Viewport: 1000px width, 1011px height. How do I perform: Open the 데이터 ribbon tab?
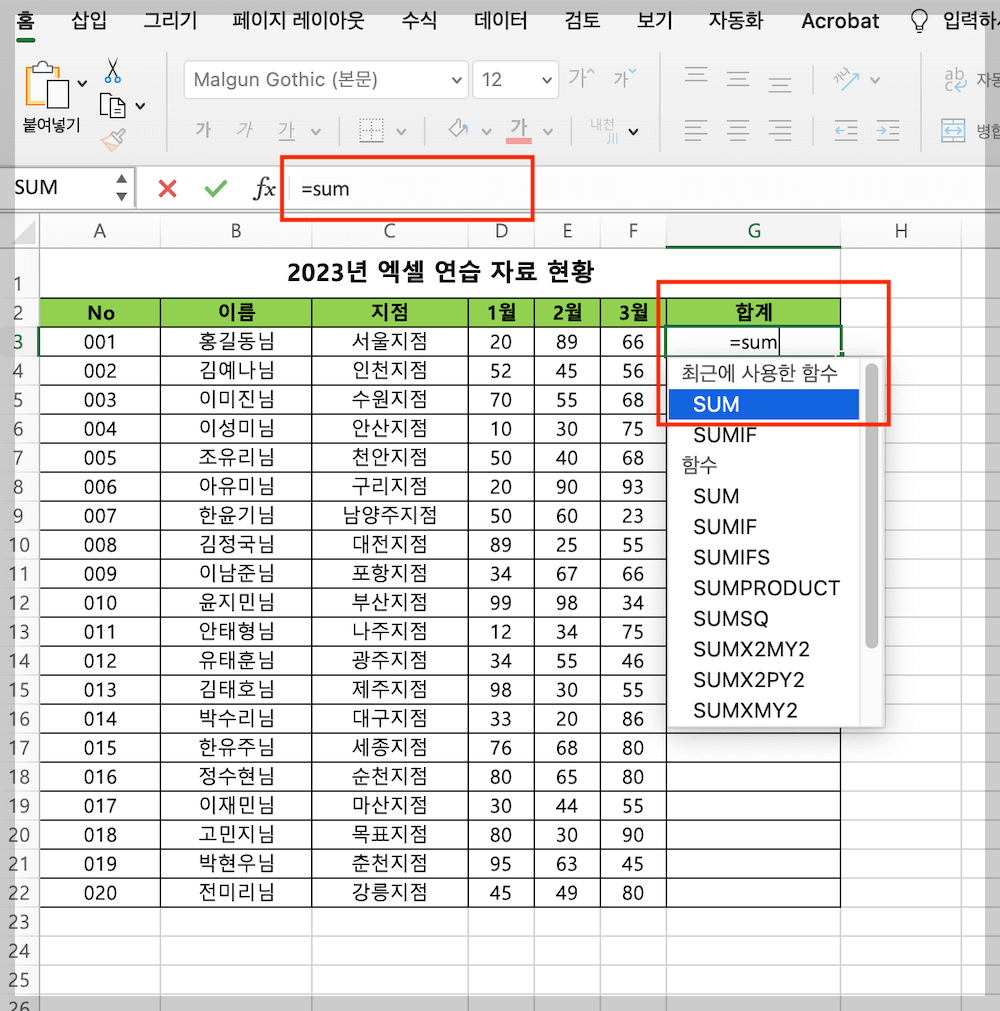500,21
